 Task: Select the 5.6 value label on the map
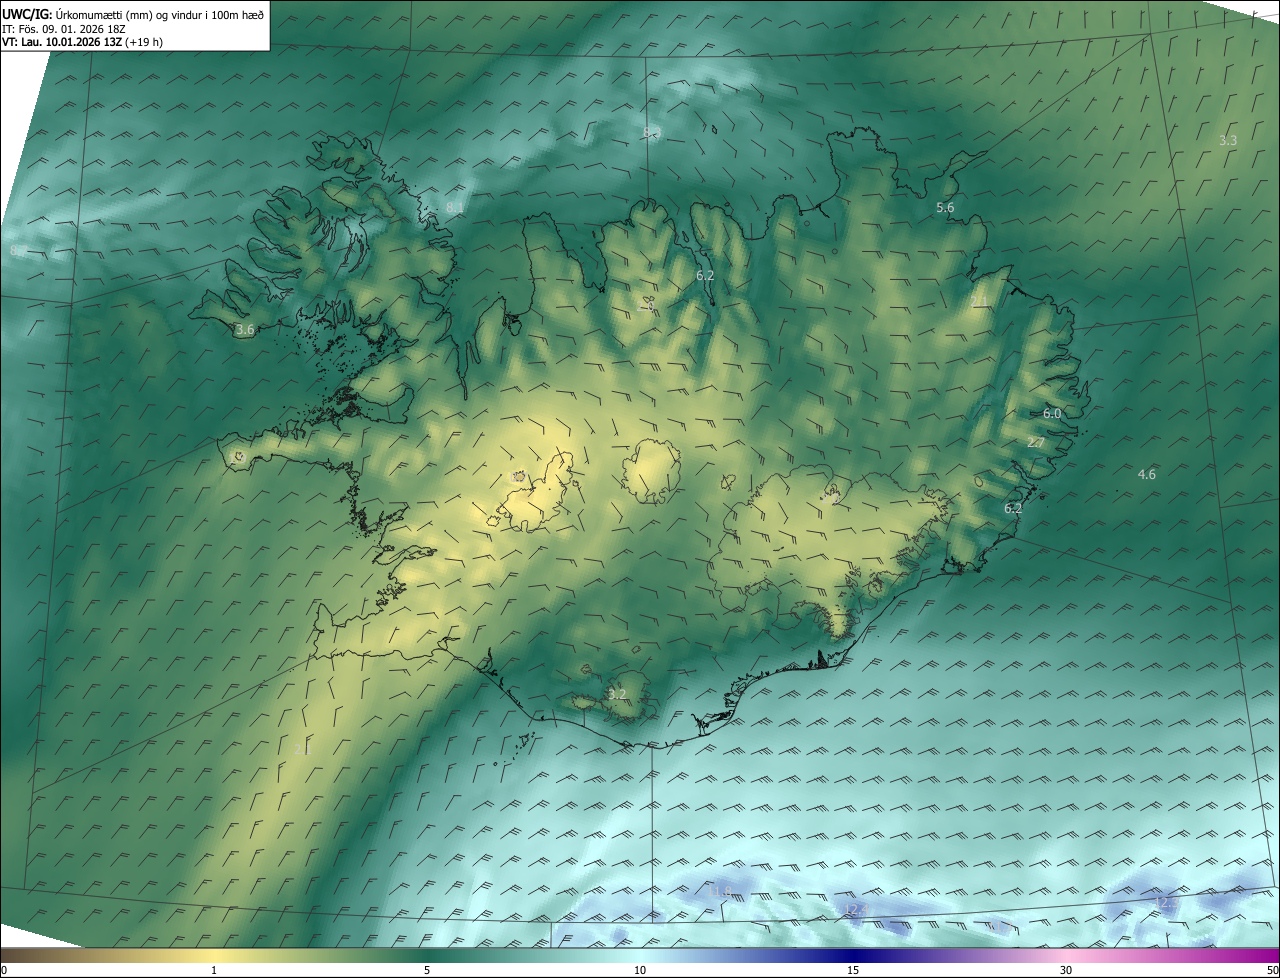point(945,208)
